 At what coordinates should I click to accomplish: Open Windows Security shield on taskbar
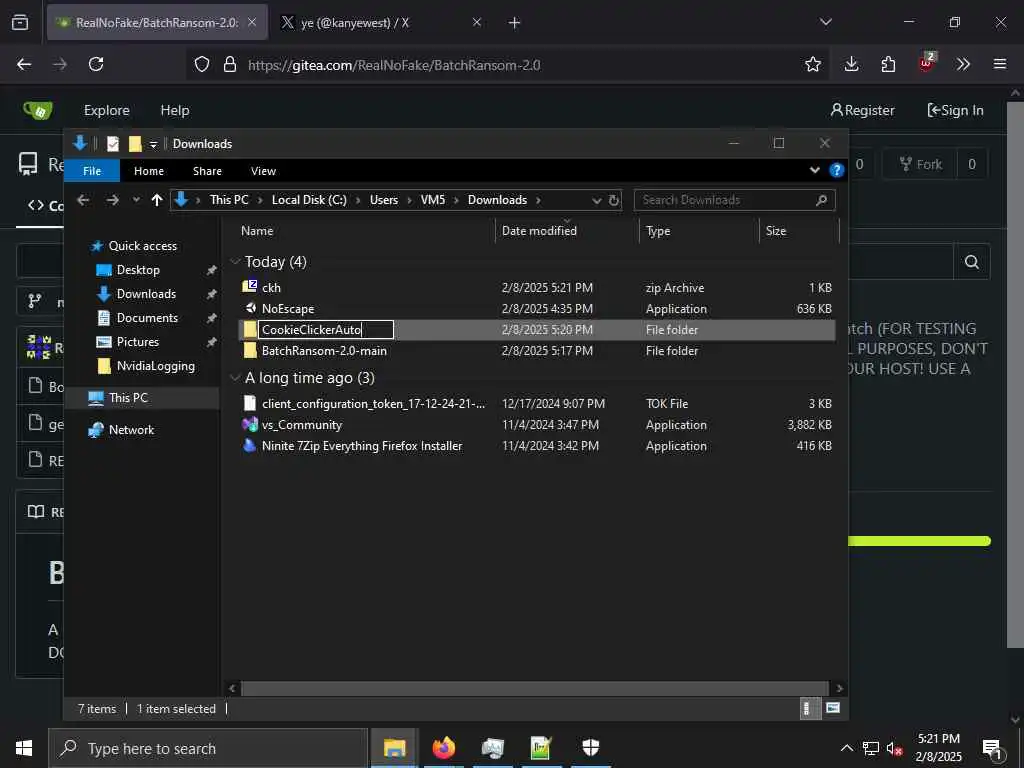(x=590, y=748)
